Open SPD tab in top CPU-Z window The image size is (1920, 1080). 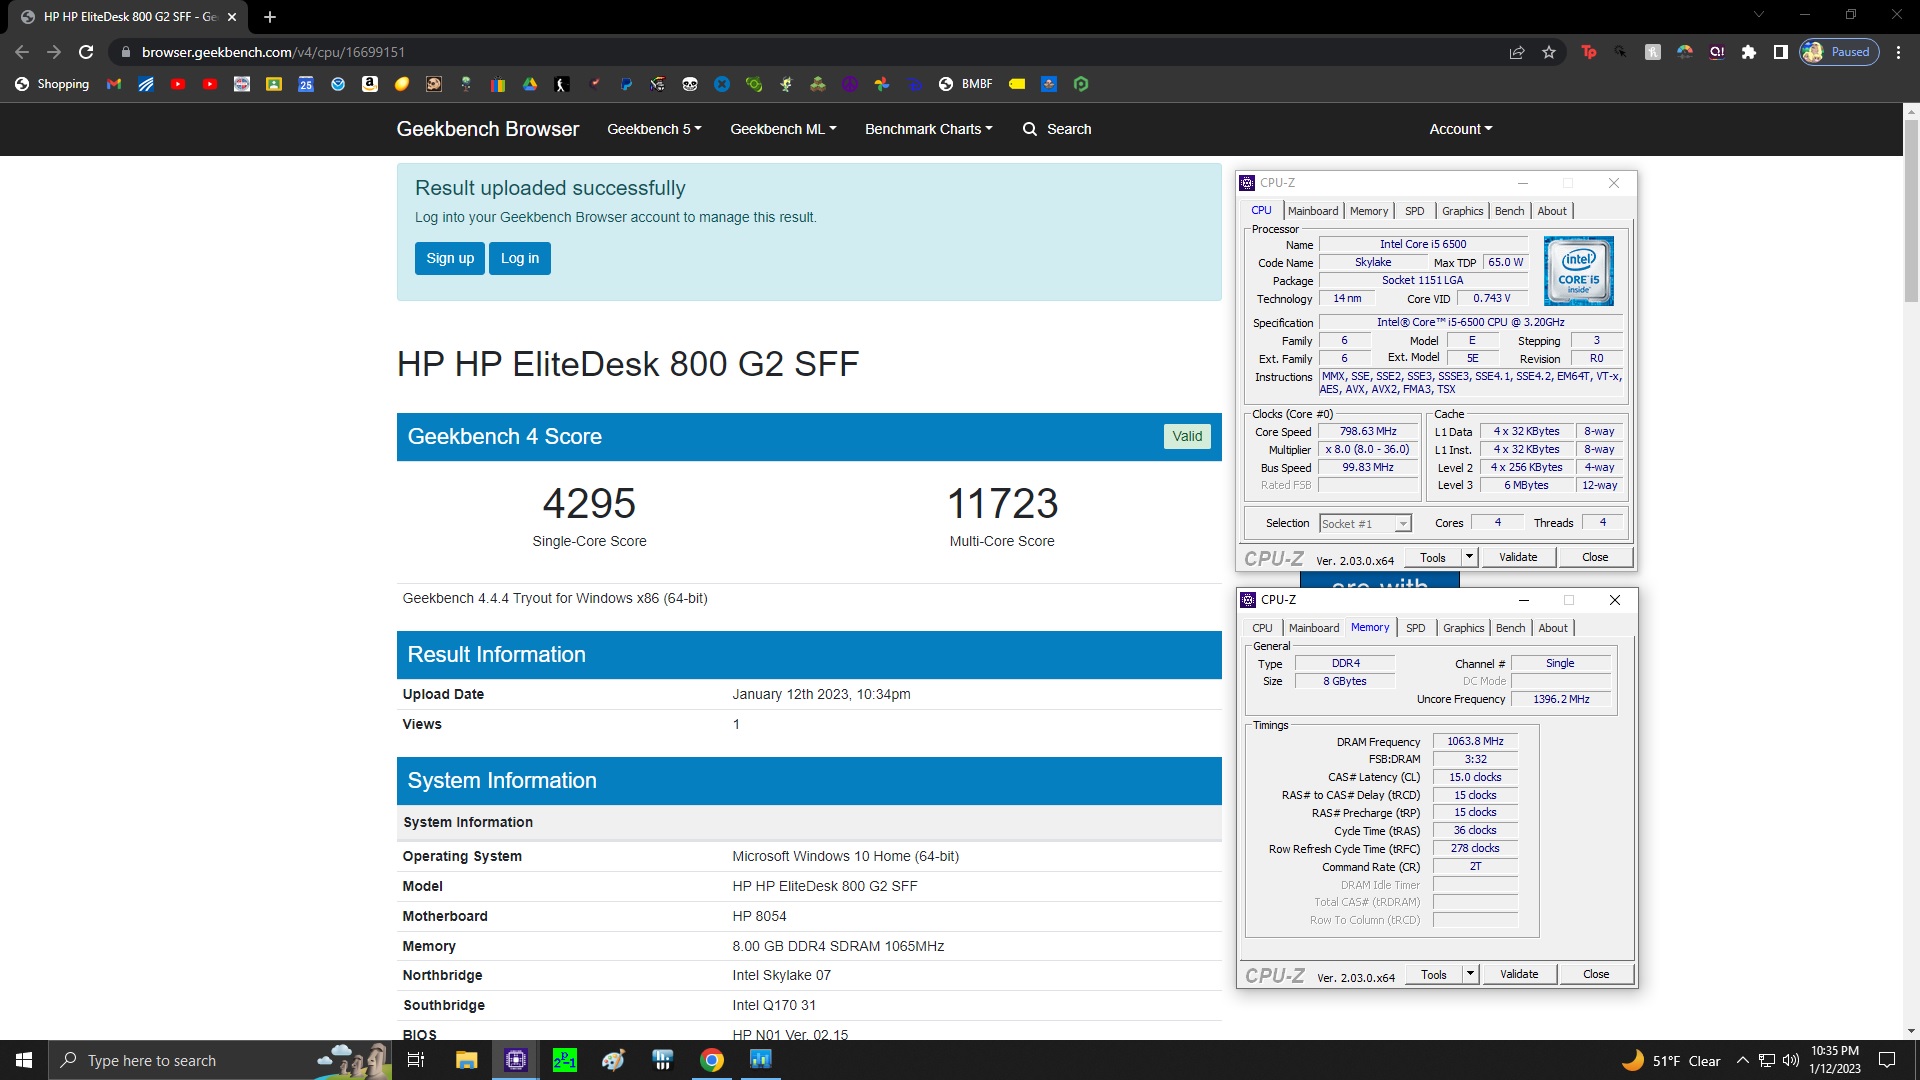coord(1414,211)
